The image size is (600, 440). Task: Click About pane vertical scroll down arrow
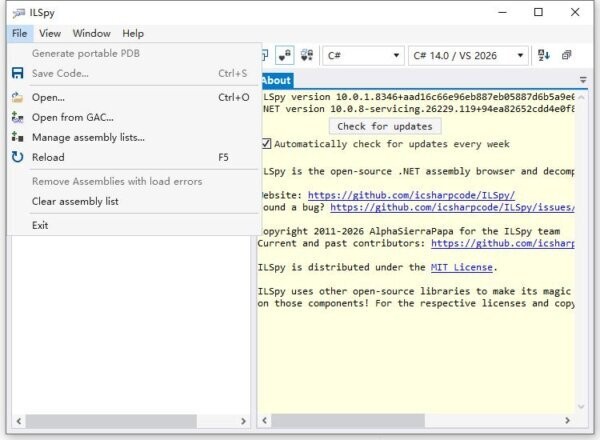581,406
